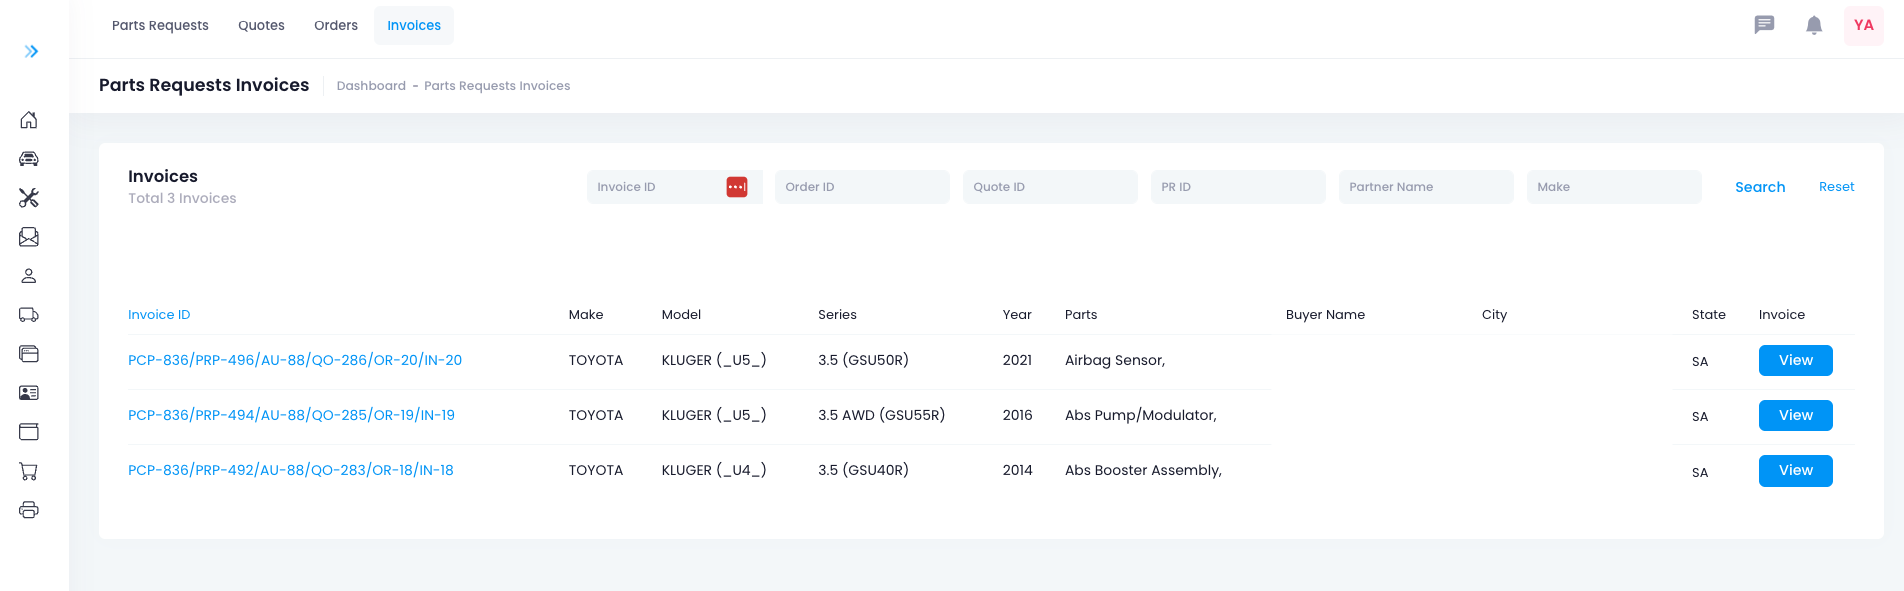Click the Series column header

point(837,315)
